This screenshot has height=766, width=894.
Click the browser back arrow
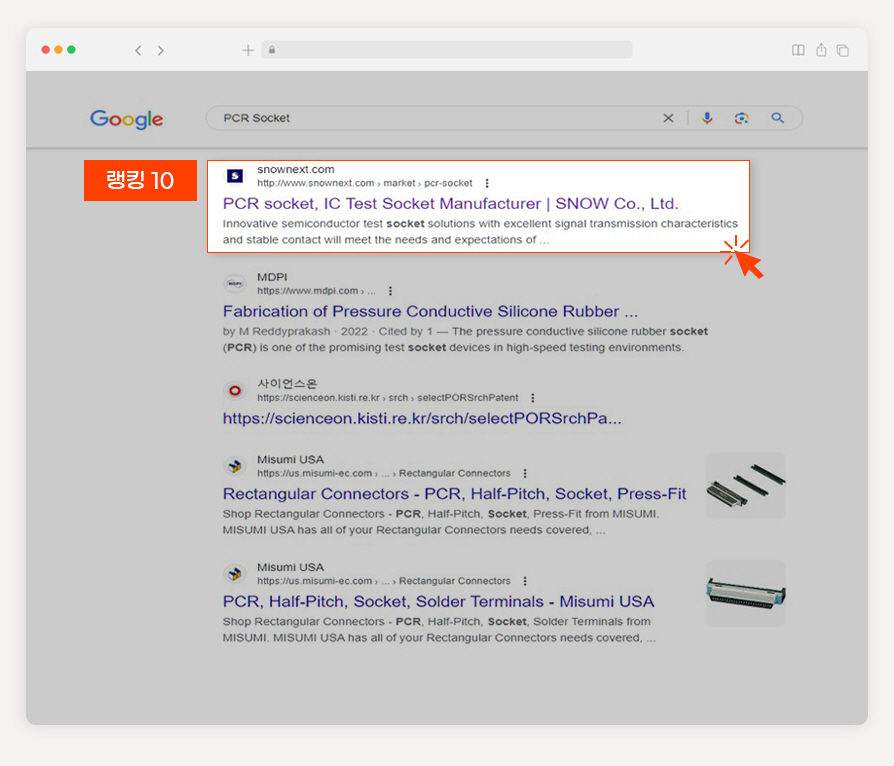tap(138, 51)
